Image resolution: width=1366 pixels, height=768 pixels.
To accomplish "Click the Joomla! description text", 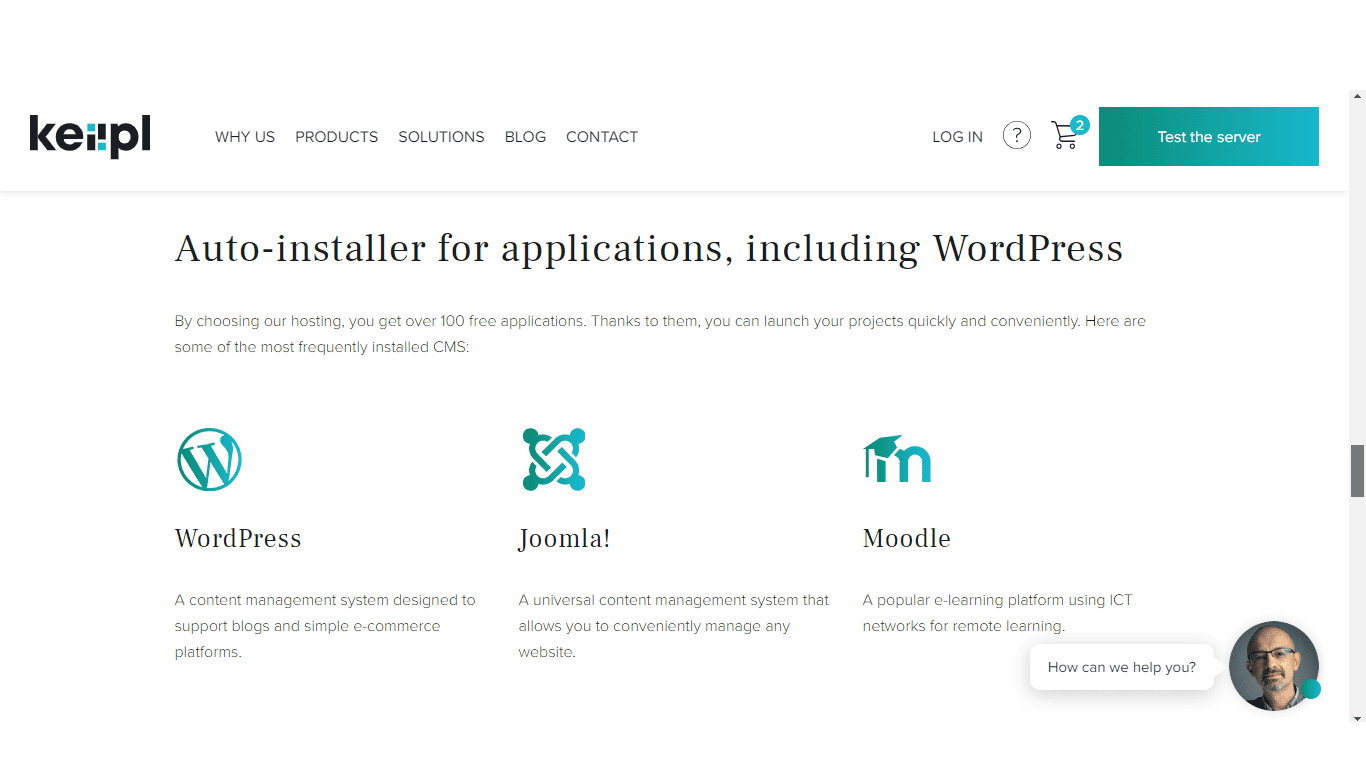I will [674, 626].
